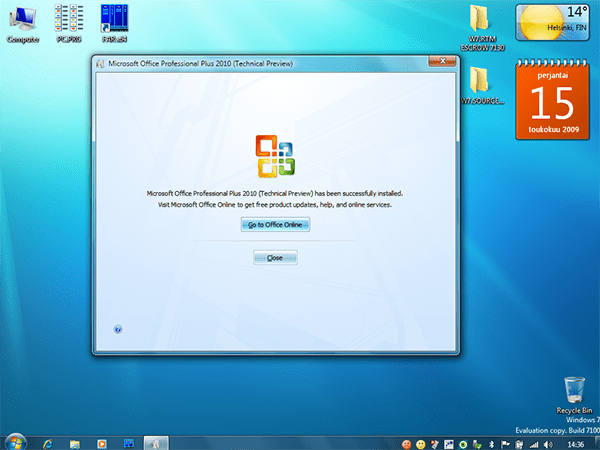
Task: Open the W7 RTM ESCROW 7130 folder
Action: coord(482,28)
